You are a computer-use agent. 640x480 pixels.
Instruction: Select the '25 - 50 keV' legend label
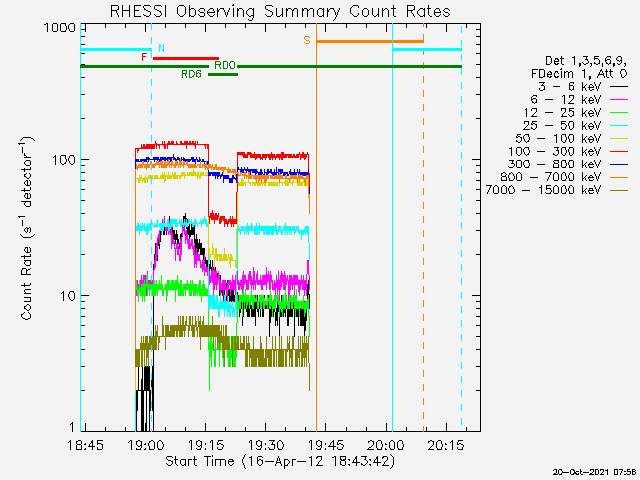tap(562, 126)
